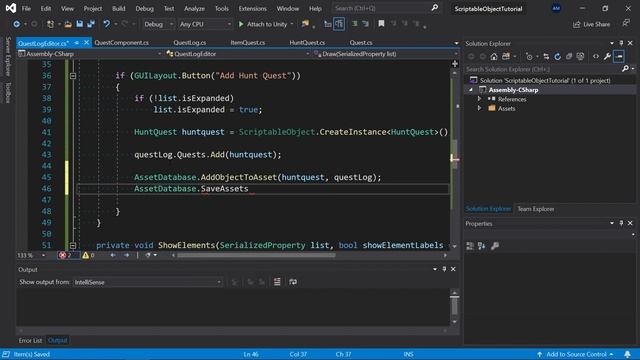Click the Categorized icon in Properties panel
The width and height of the screenshot is (640, 360).
(x=470, y=246)
